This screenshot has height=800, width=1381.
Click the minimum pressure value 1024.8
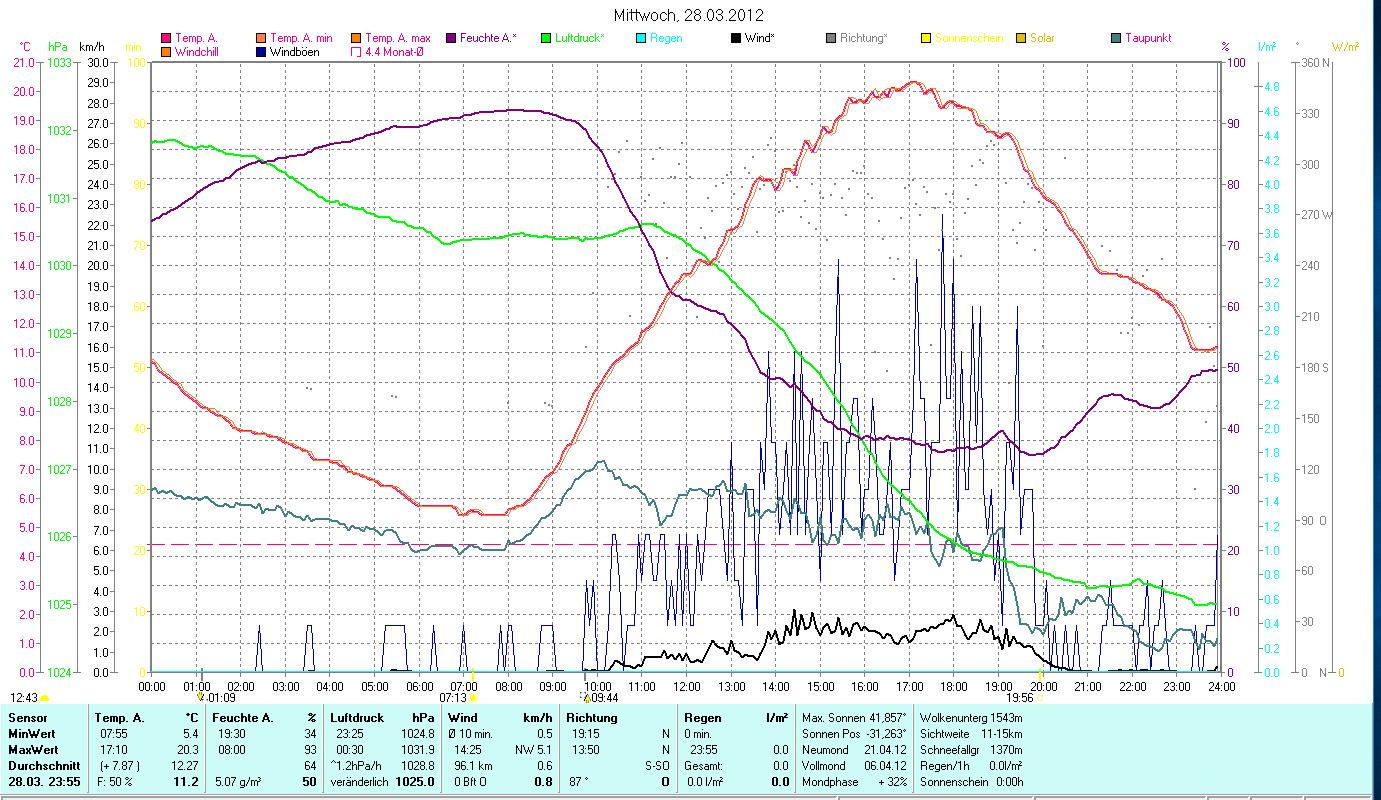tap(417, 733)
